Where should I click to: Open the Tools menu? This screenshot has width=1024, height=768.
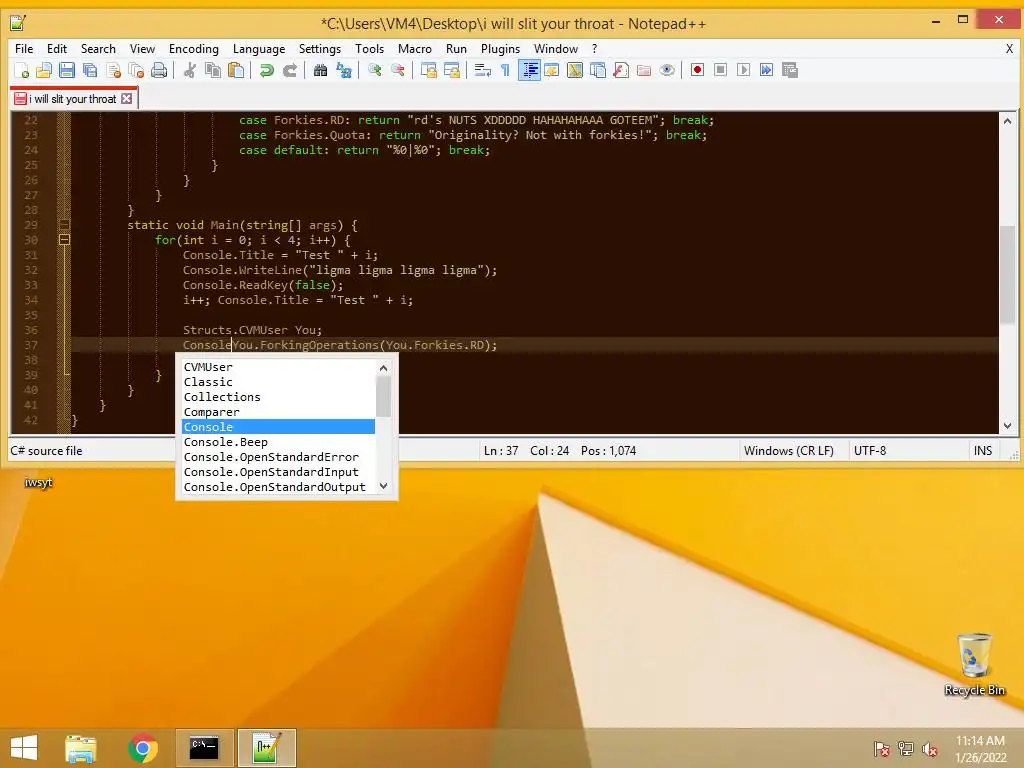click(369, 49)
